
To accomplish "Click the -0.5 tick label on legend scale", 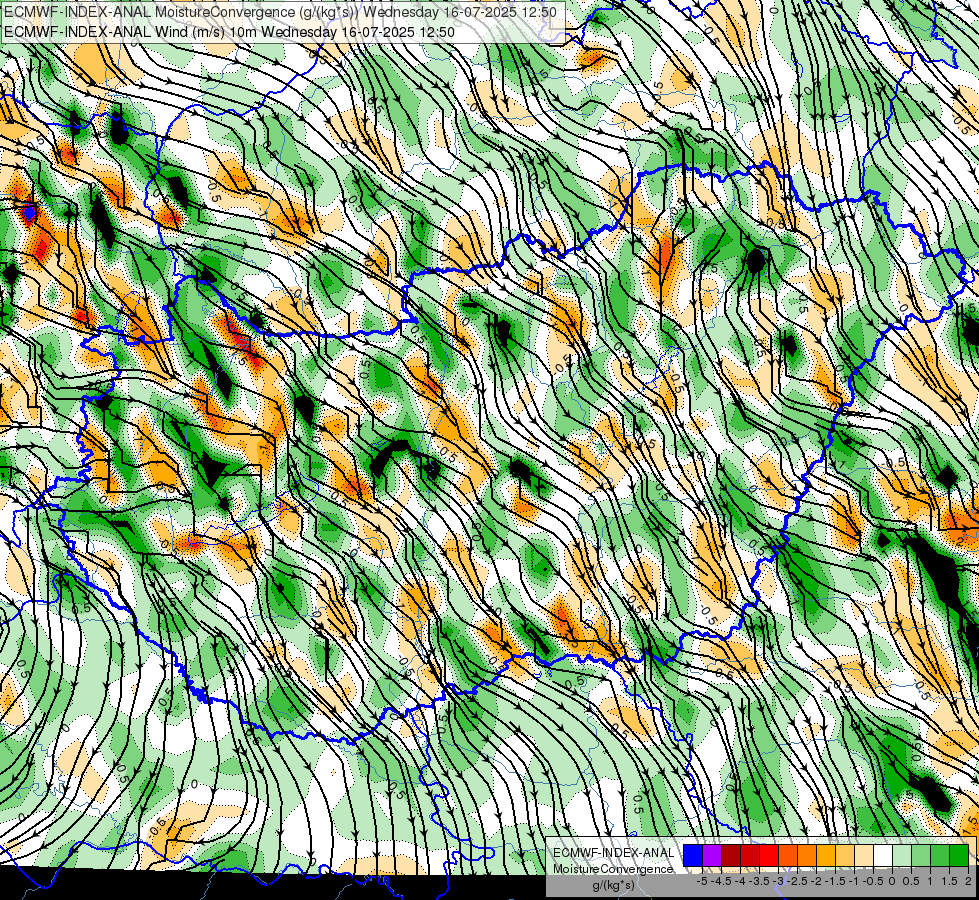I will (873, 881).
